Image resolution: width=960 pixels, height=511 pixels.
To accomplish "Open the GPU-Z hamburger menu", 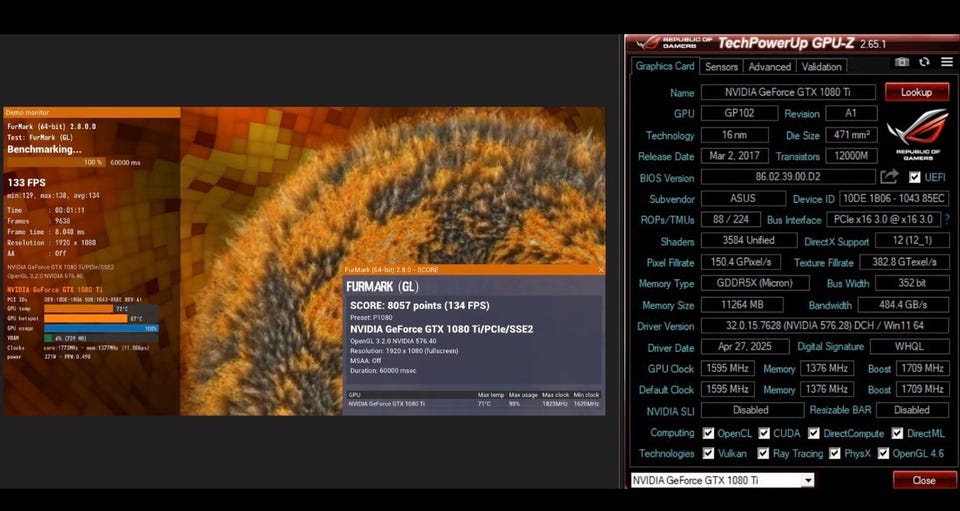I will [947, 62].
